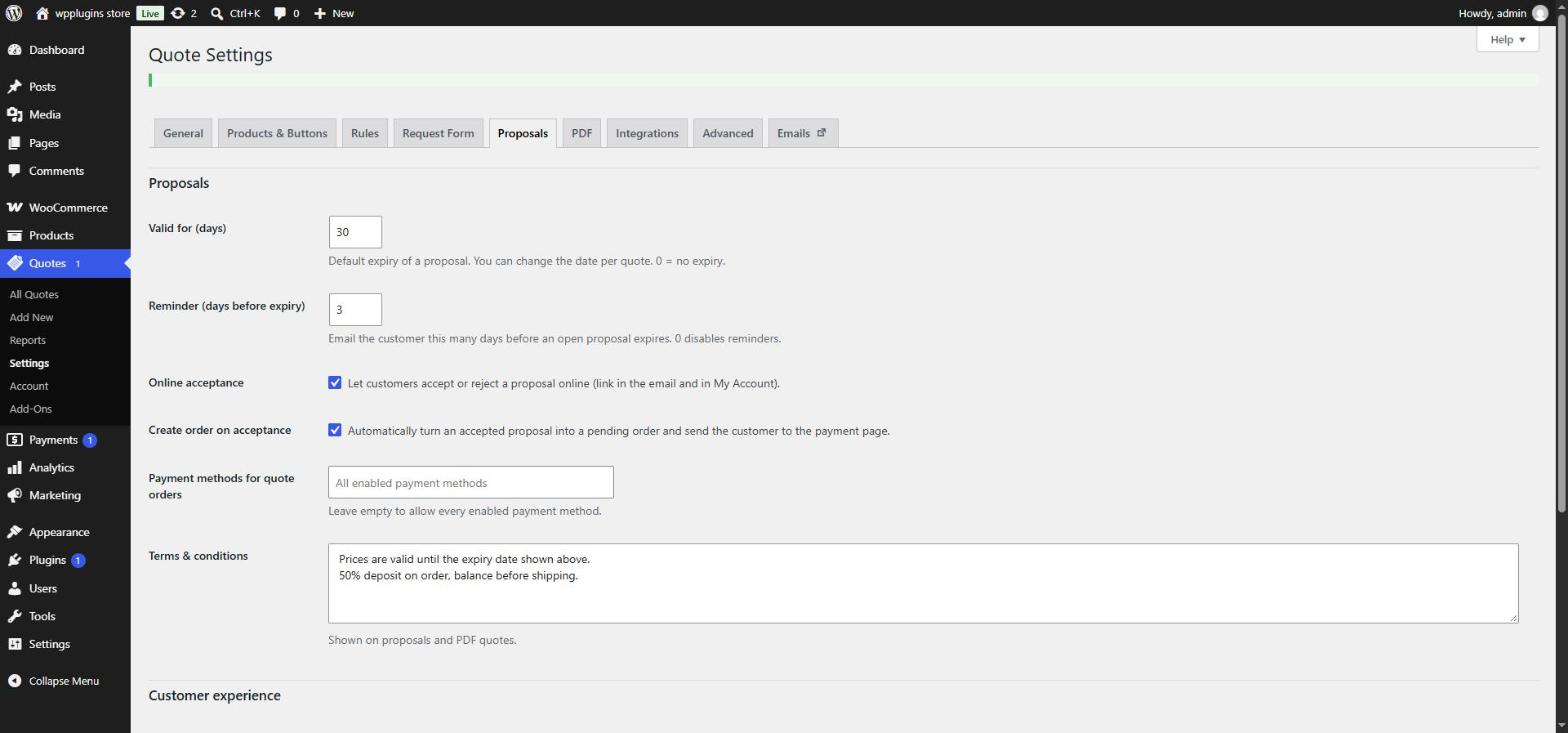
Task: Click the Plugins update count badge
Action: coord(79,560)
